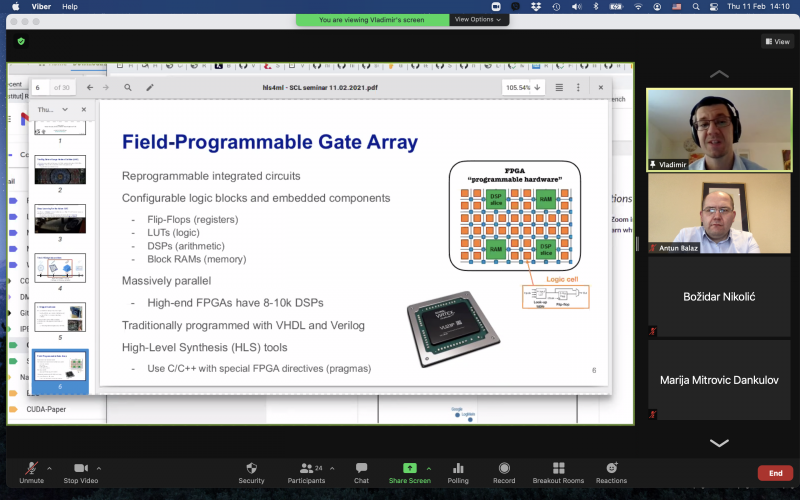800x500 pixels.
Task: Open the Security shield options
Action: click(x=251, y=472)
